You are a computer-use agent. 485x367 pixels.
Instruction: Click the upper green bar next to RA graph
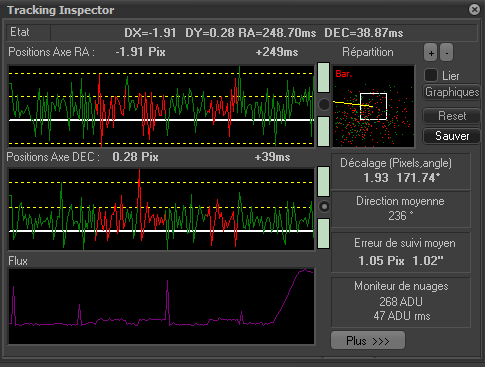(x=323, y=77)
